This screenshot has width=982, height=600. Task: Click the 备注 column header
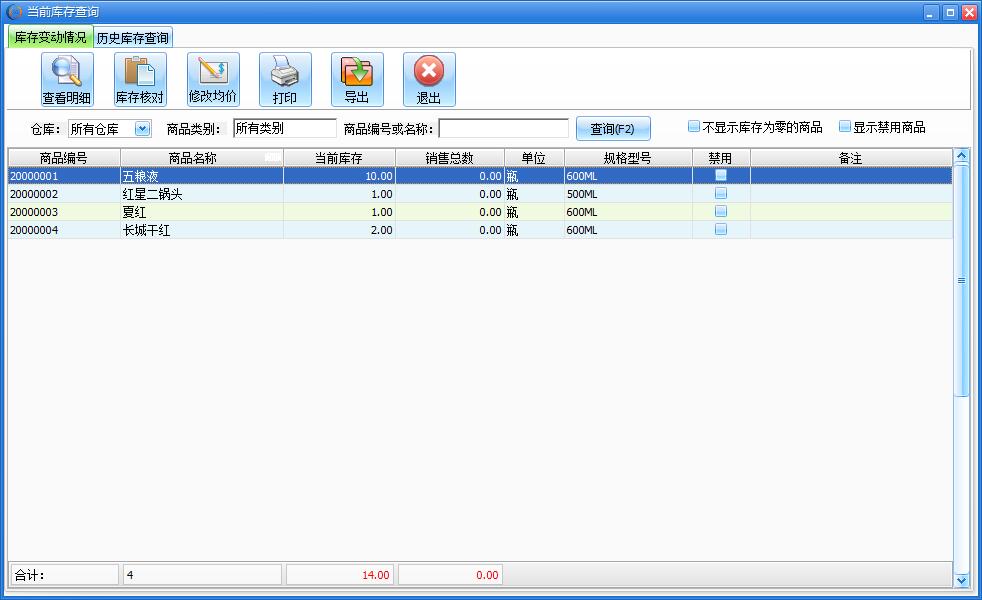(851, 158)
